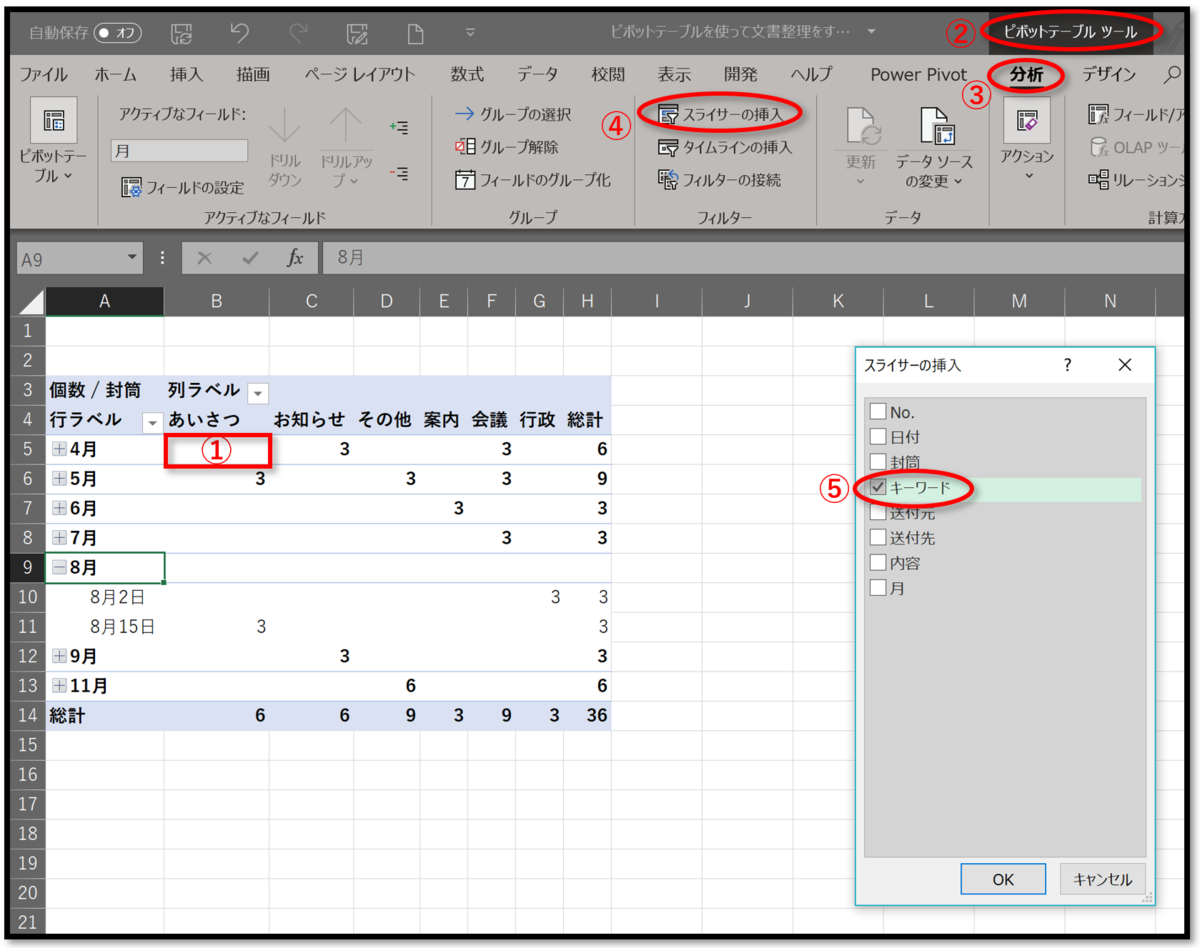
Task: Switch to the 数式 tab
Action: click(x=467, y=74)
